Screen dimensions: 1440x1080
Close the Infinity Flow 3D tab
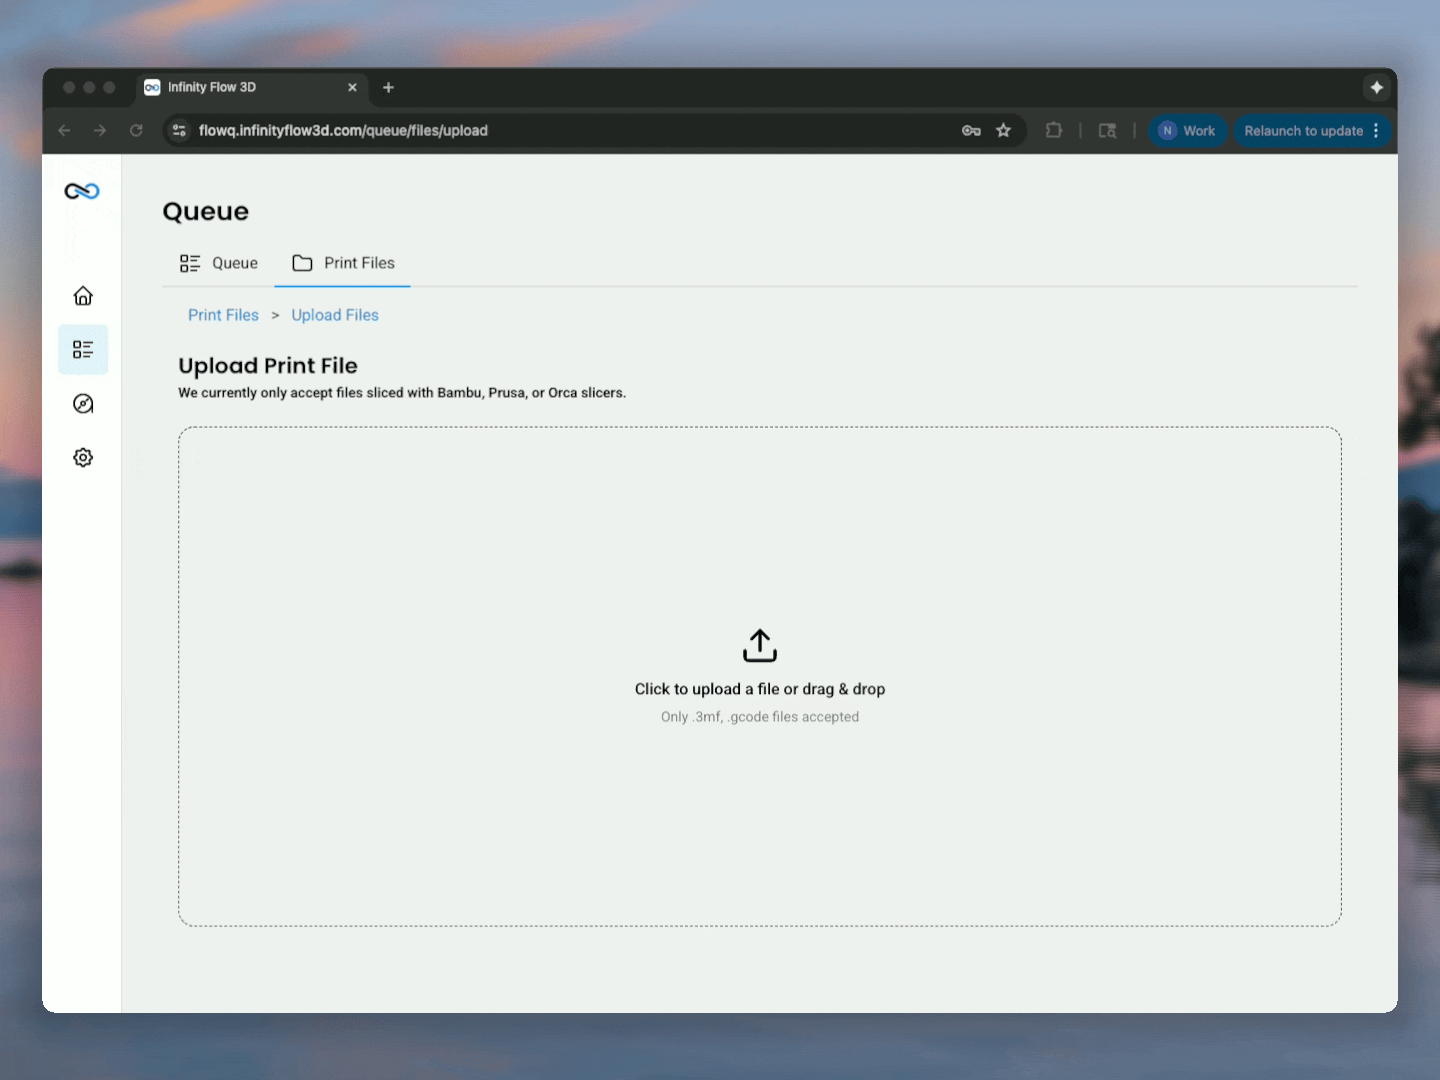tap(352, 88)
